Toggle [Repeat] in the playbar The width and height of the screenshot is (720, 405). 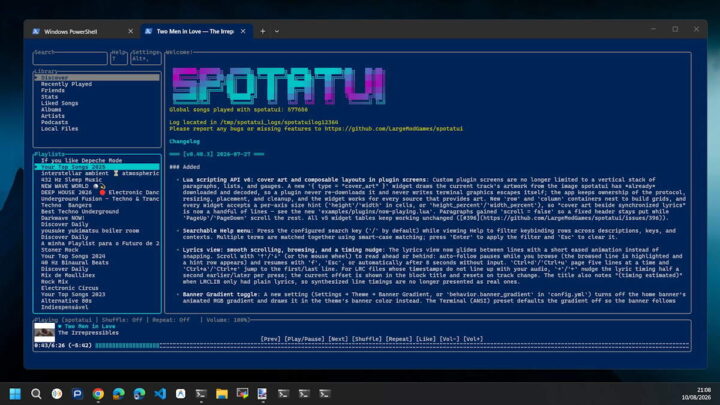[399, 339]
